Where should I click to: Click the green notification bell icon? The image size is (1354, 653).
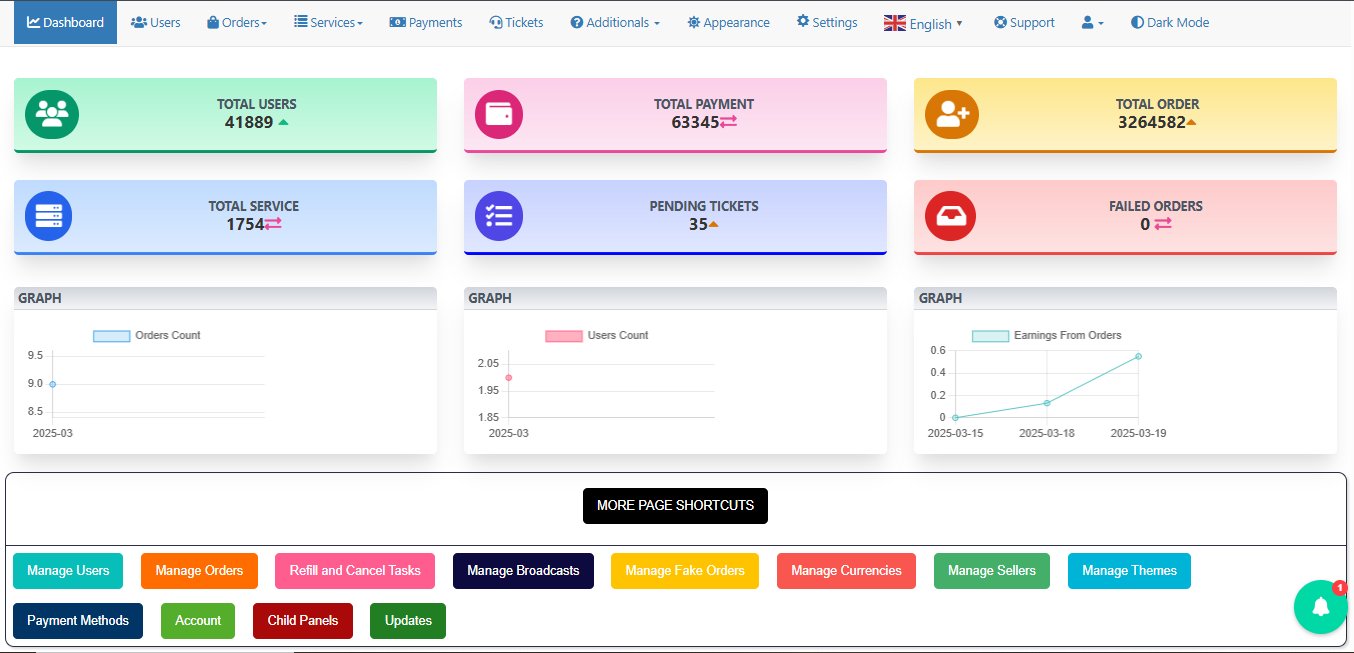[1320, 606]
